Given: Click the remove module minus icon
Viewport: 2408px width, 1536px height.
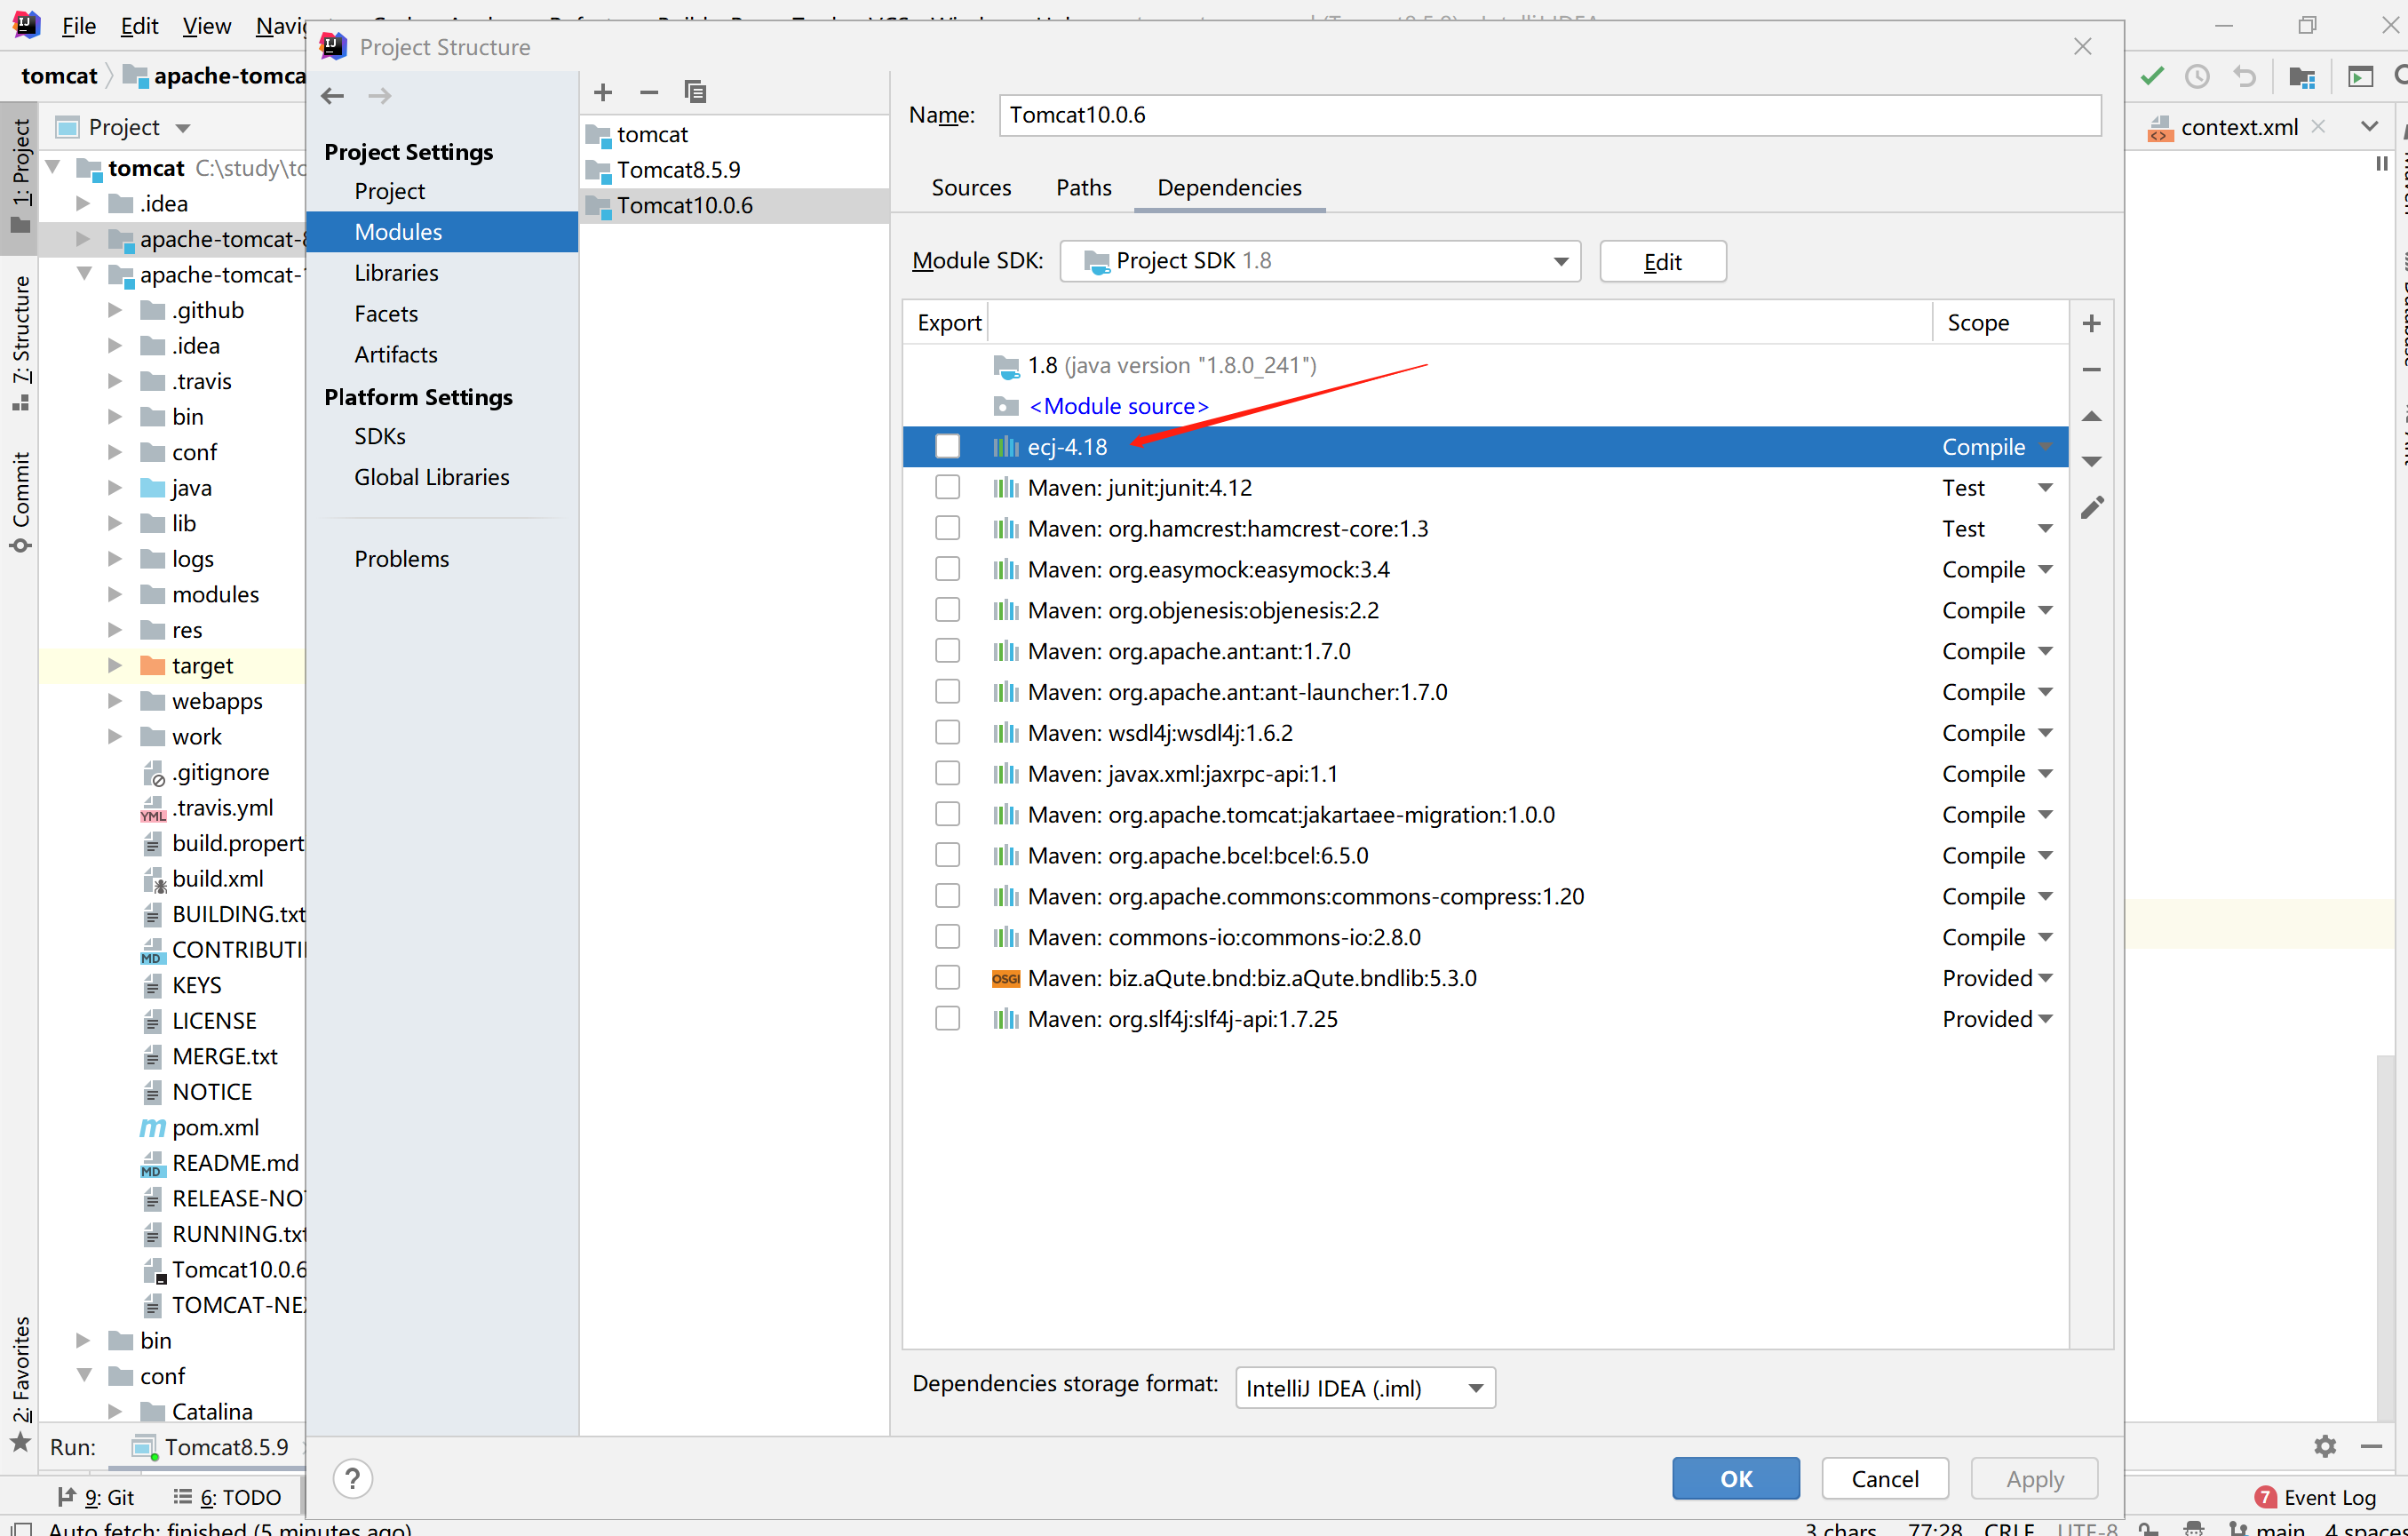Looking at the screenshot, I should pos(649,92).
